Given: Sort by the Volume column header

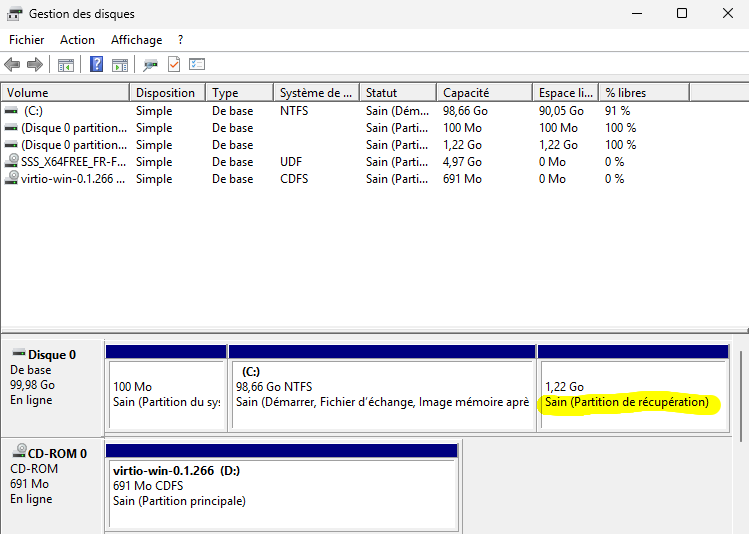Looking at the screenshot, I should point(65,93).
